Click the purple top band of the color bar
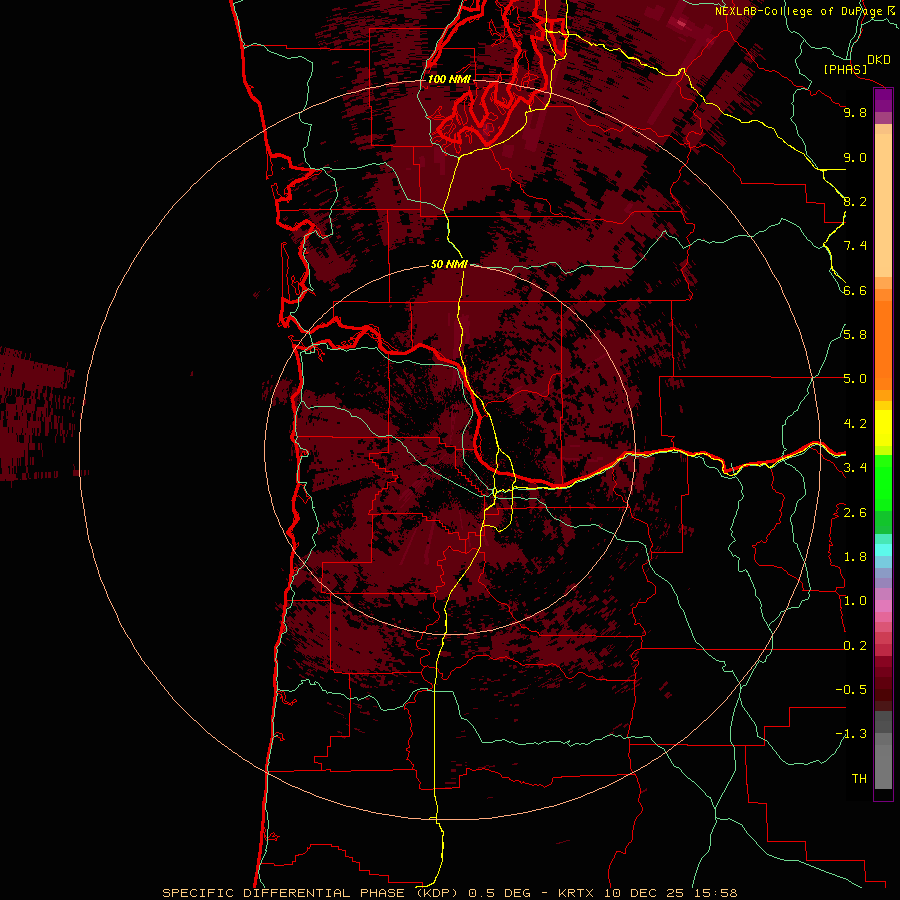Viewport: 900px width, 900px height. [x=883, y=101]
